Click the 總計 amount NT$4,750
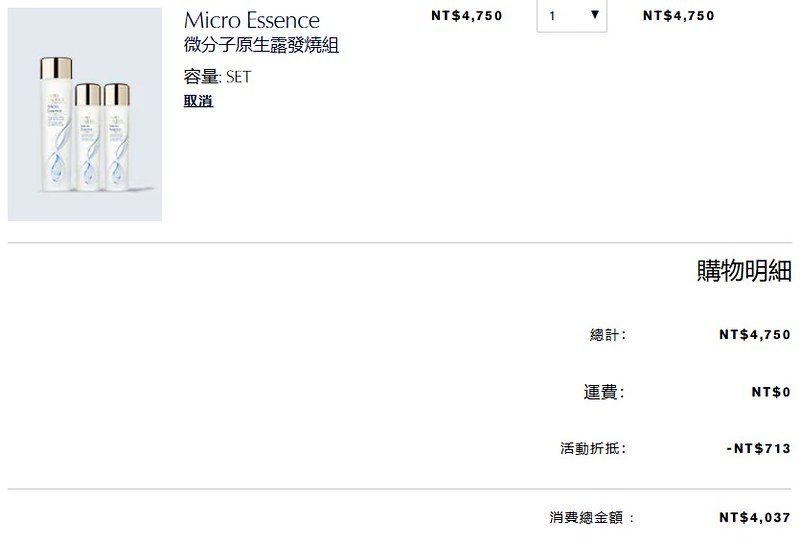Image resolution: width=800 pixels, height=544 pixels. coord(755,335)
